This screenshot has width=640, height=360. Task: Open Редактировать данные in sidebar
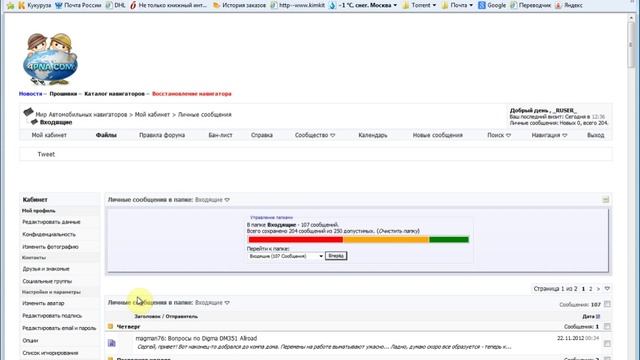click(51, 222)
